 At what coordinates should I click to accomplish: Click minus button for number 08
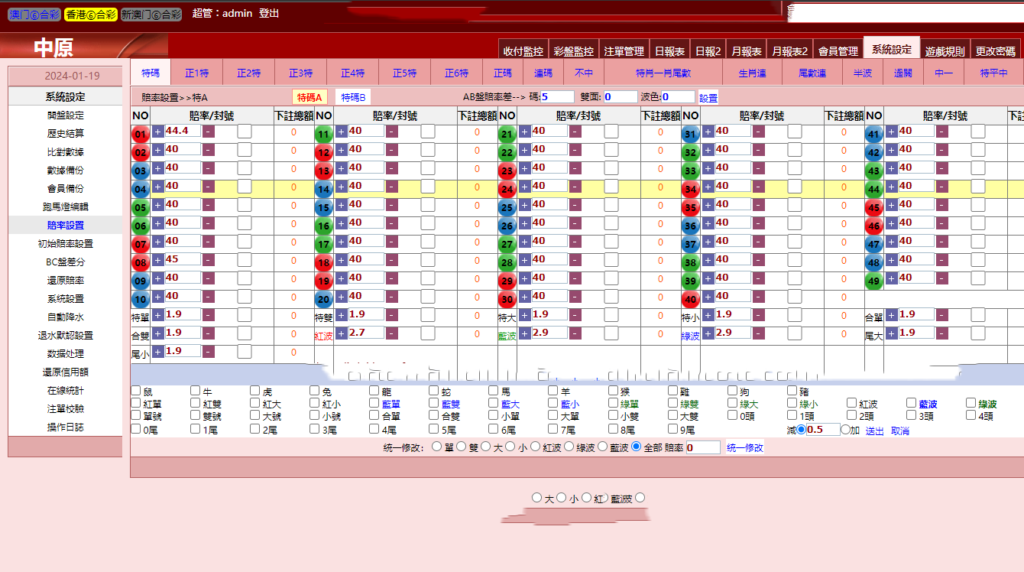click(208, 260)
